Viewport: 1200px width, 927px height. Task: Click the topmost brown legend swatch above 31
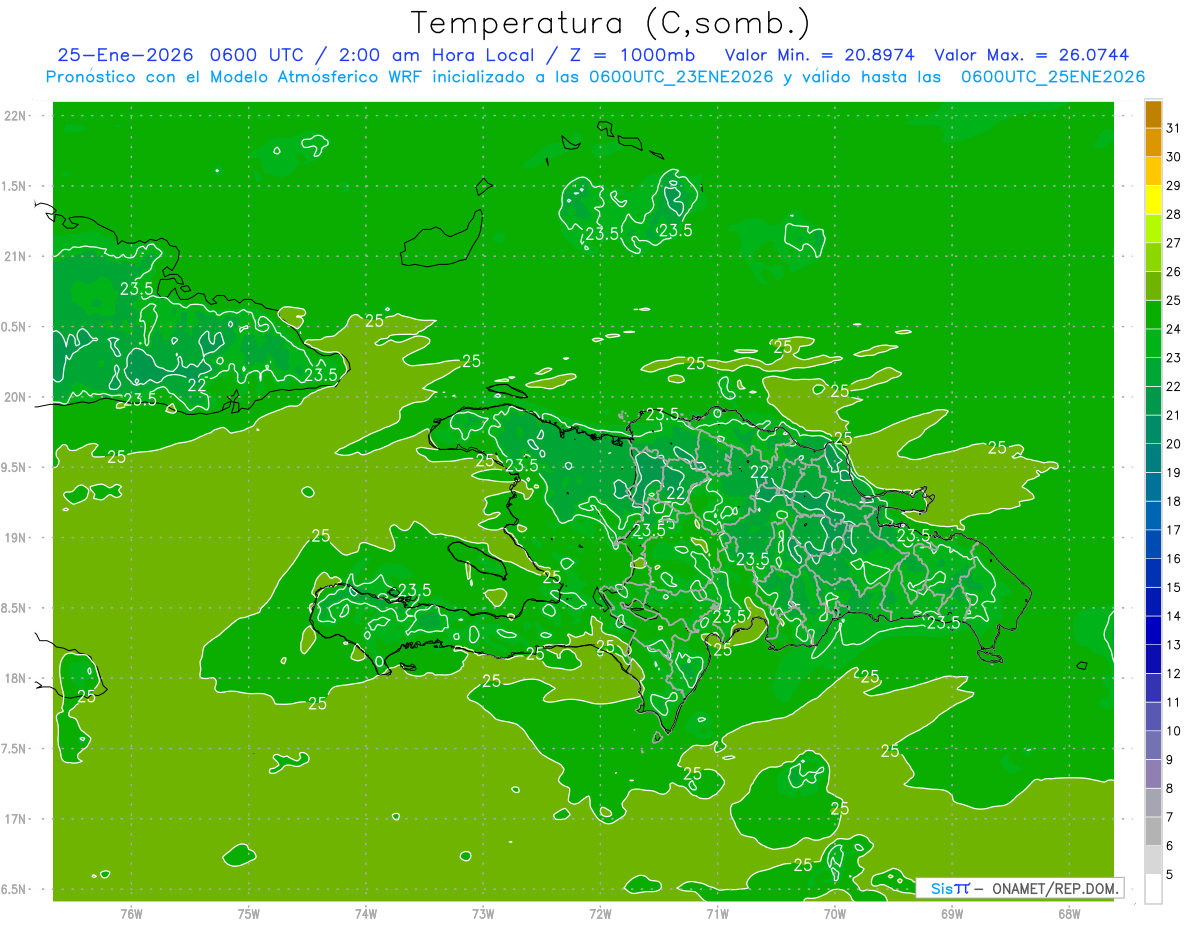1153,114
